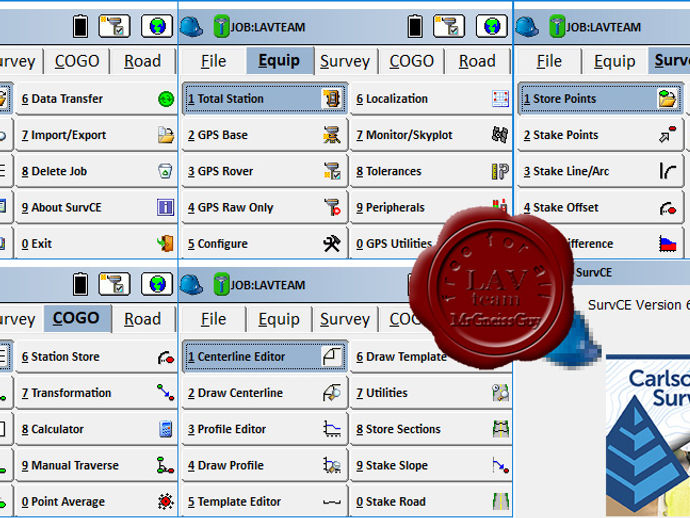Screen dimensions: 690x518
Task: Click the Stake Slope icon
Action: [x=500, y=465]
